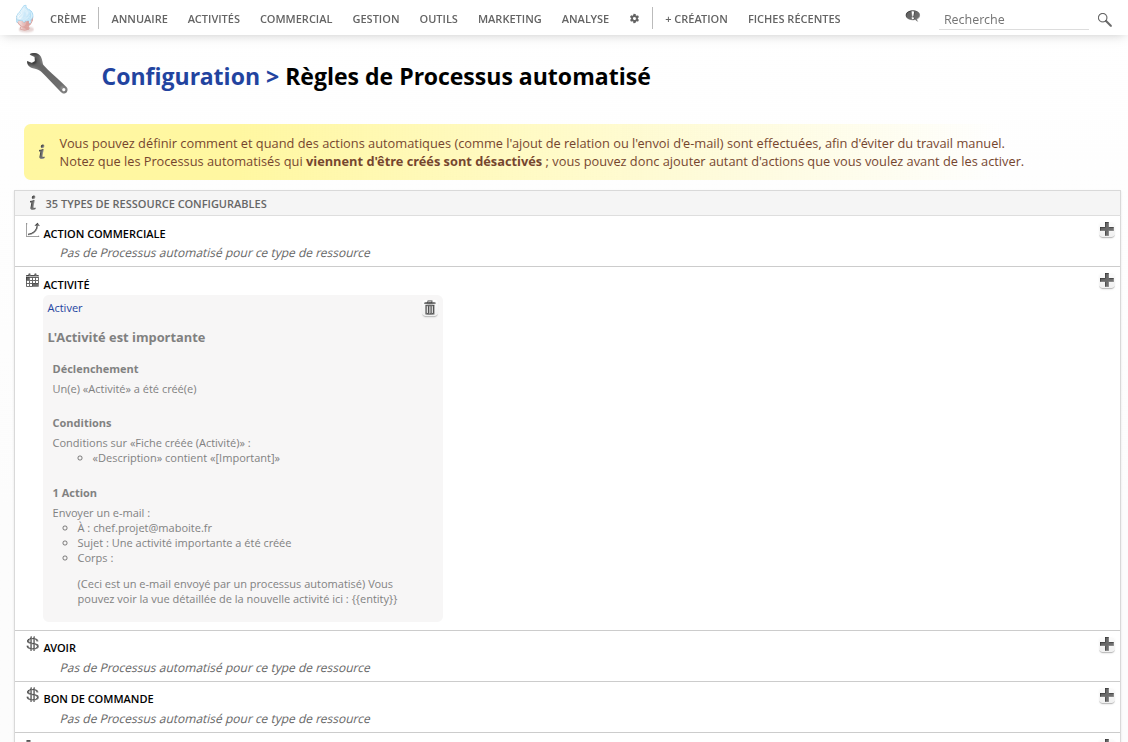Activate the workflow via 'Activer' link
The height and width of the screenshot is (742, 1128).
point(65,308)
